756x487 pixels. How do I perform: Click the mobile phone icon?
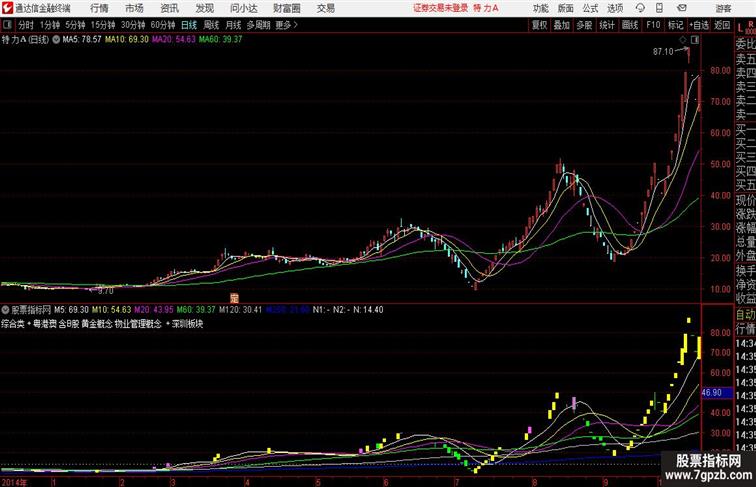[x=659, y=8]
